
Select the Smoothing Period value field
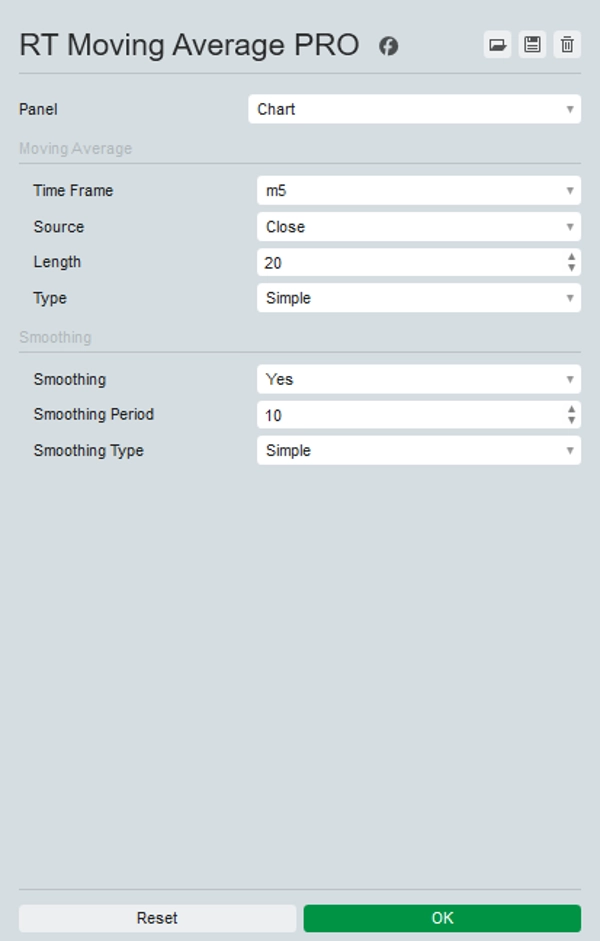pos(400,414)
